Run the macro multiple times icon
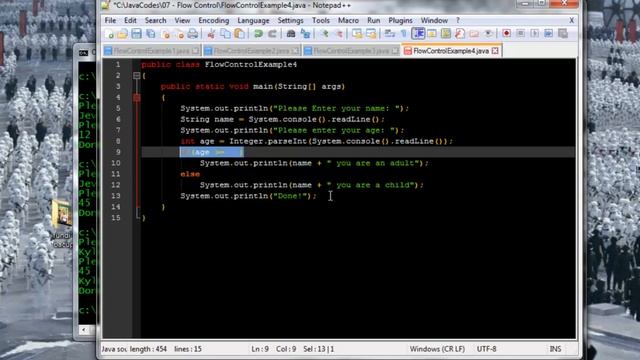This screenshot has height=360, width=640. (549, 34)
